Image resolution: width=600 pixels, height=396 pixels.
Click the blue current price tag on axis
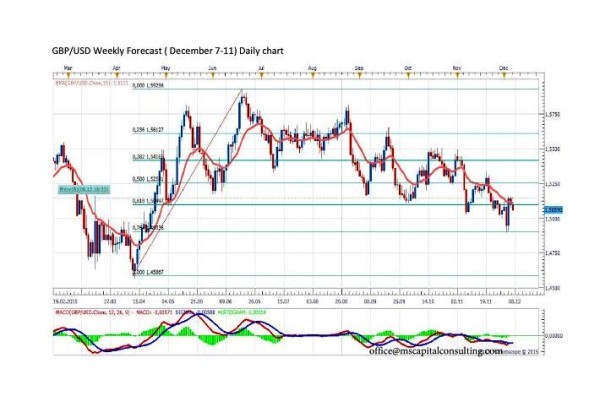[553, 210]
